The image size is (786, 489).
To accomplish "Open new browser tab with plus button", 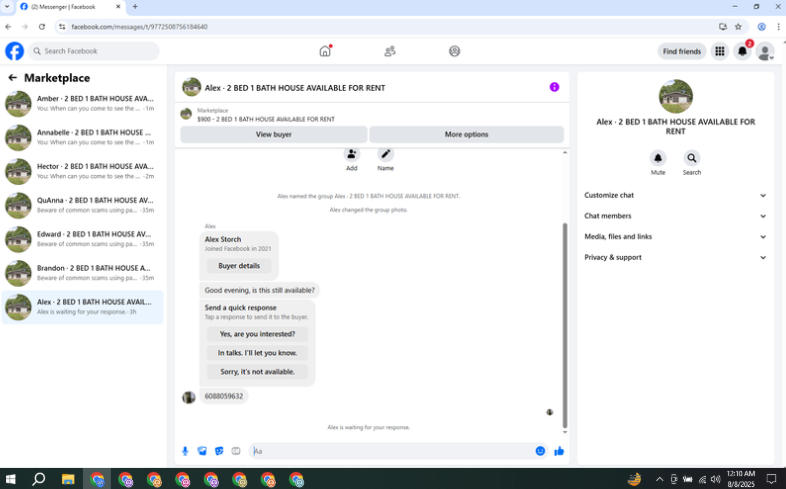I will click(135, 7).
